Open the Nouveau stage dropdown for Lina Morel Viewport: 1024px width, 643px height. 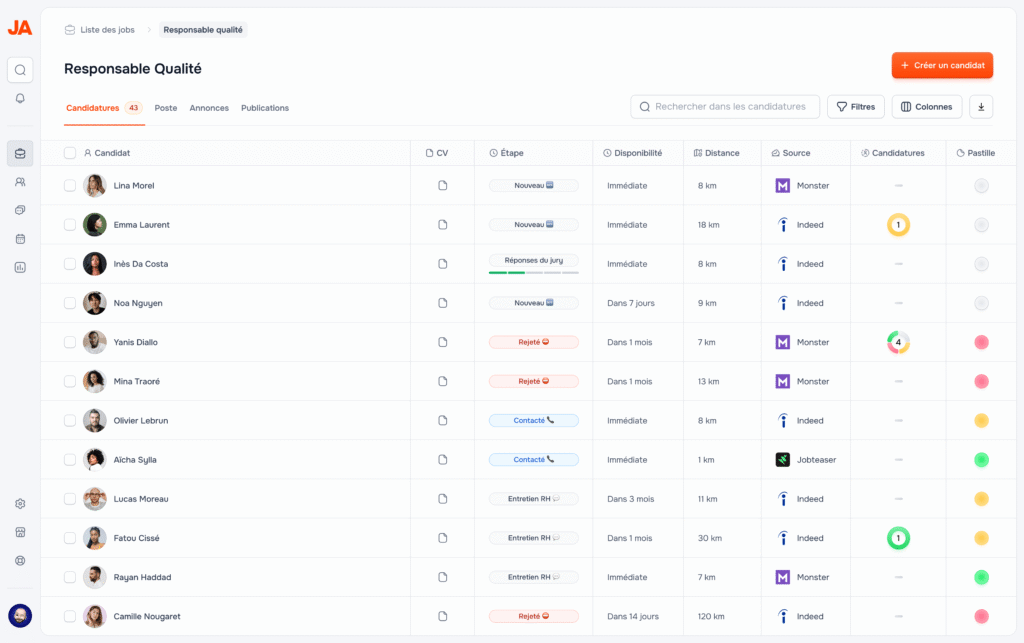tap(534, 185)
